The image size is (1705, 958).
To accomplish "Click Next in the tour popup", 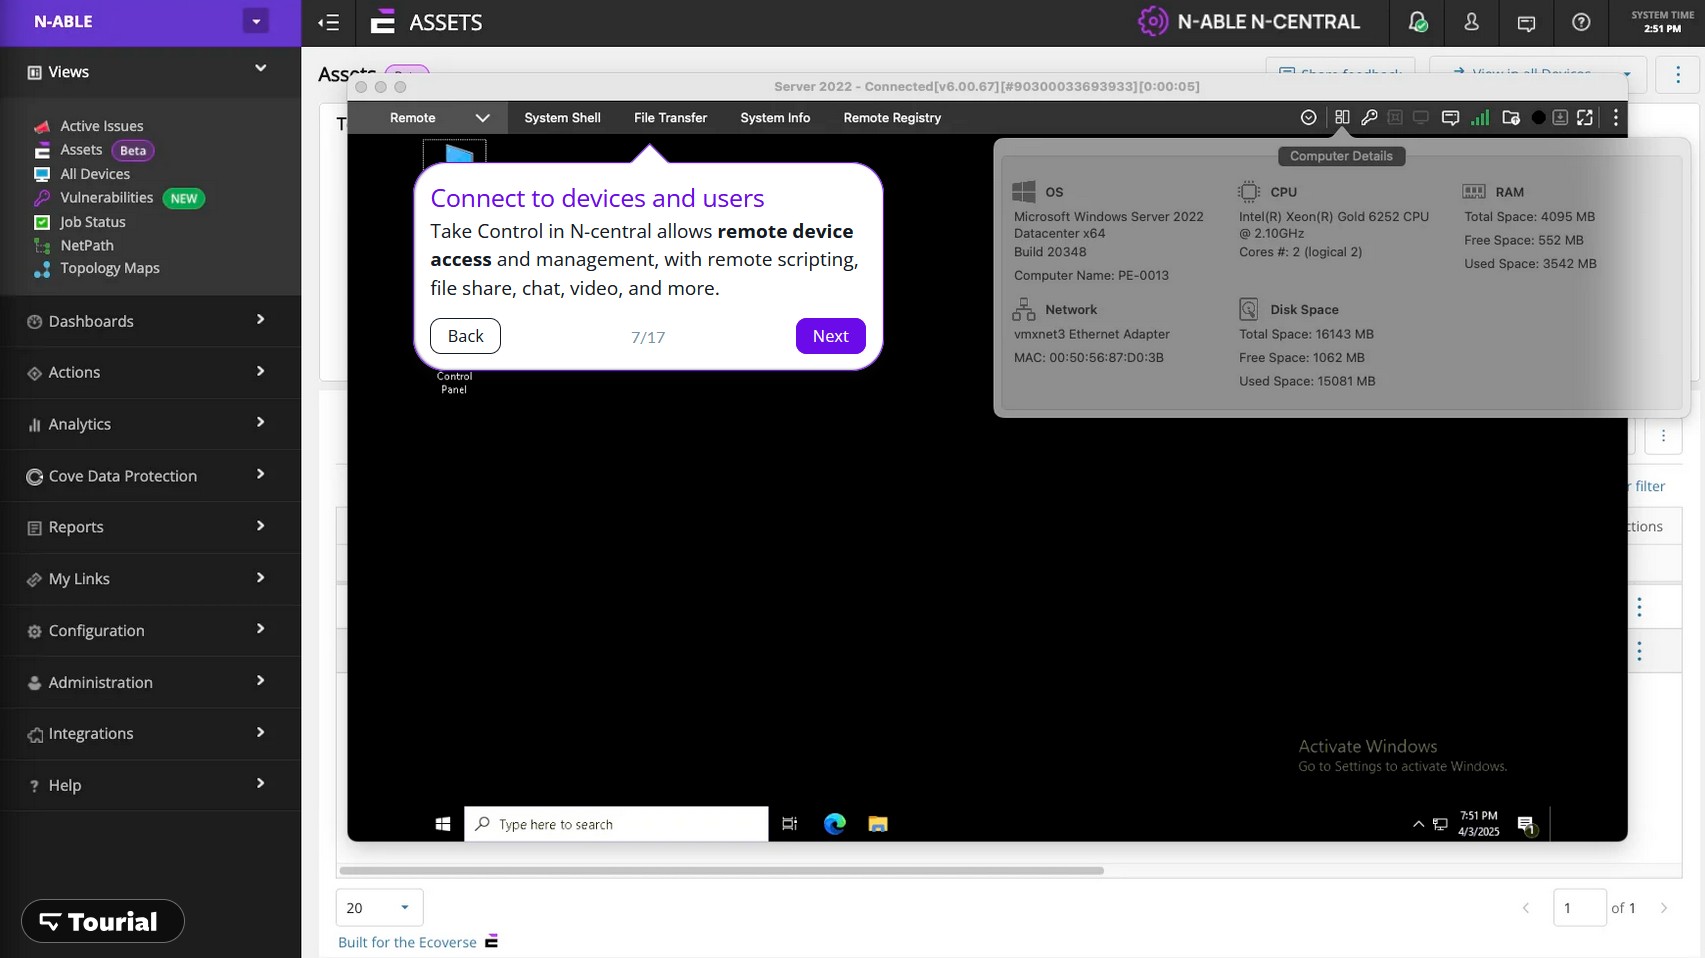I will pyautogui.click(x=830, y=336).
